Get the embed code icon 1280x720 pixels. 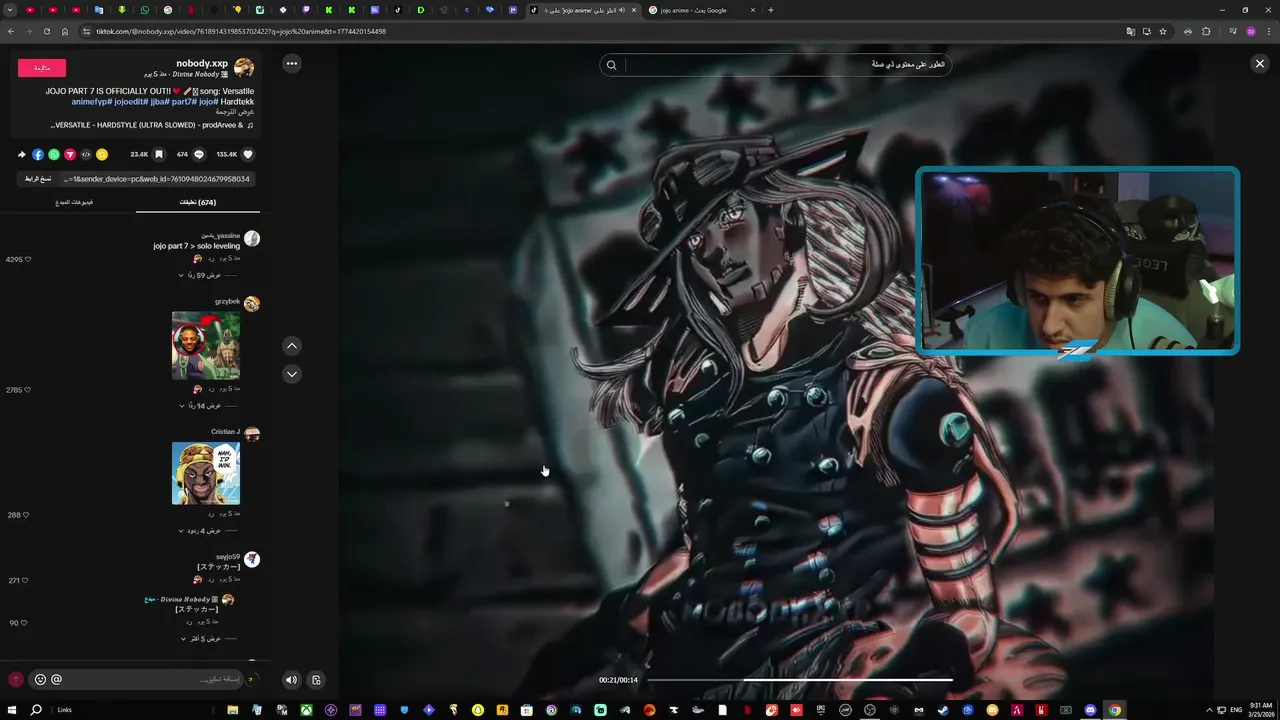click(86, 155)
